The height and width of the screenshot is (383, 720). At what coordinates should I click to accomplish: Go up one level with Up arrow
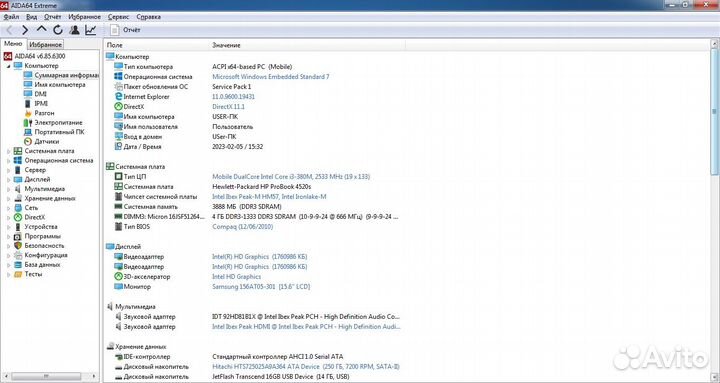(x=41, y=29)
